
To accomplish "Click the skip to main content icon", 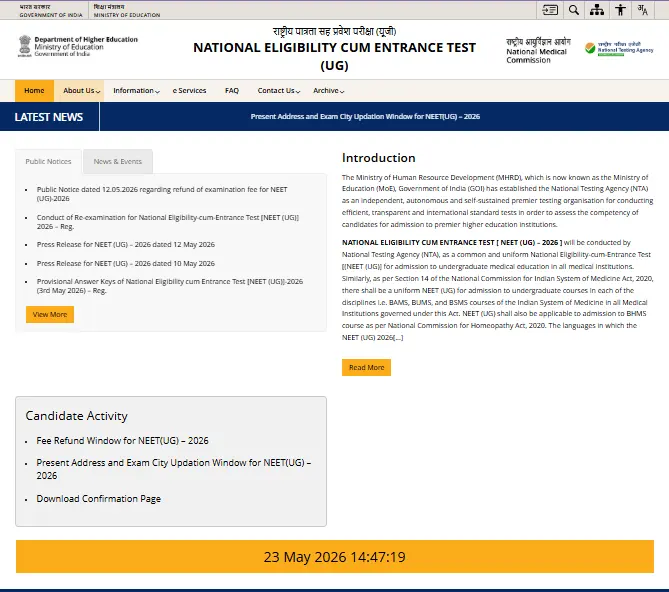I will coord(550,10).
